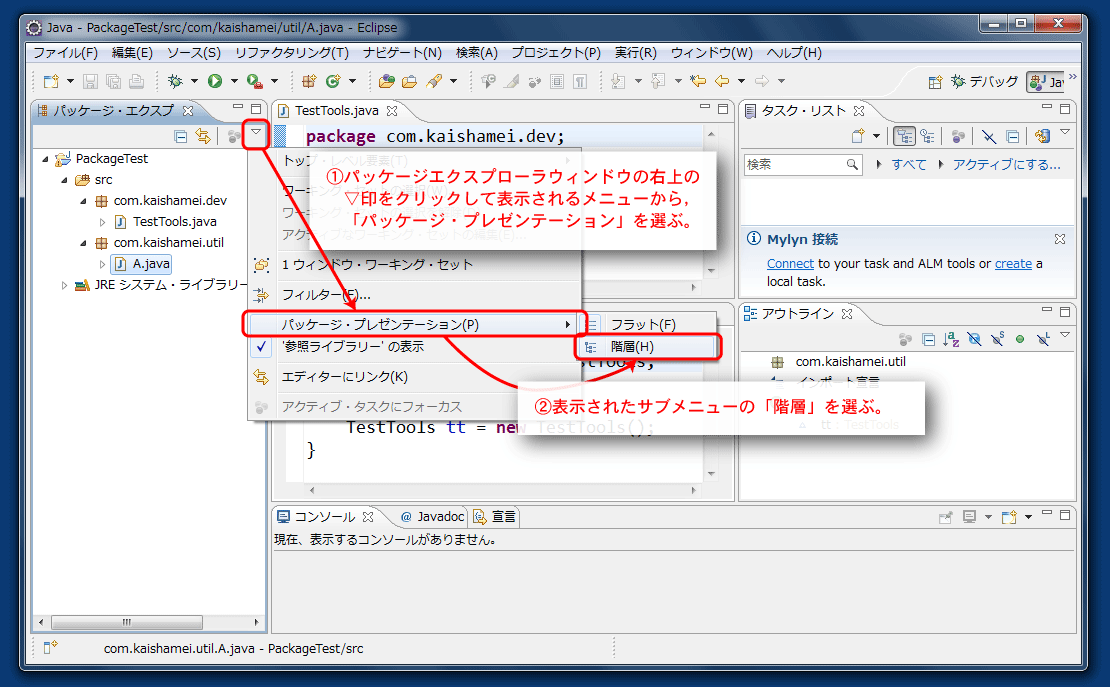The width and height of the screenshot is (1110, 687).
Task: Open the リファクタリング(T) menu
Action: (292, 52)
